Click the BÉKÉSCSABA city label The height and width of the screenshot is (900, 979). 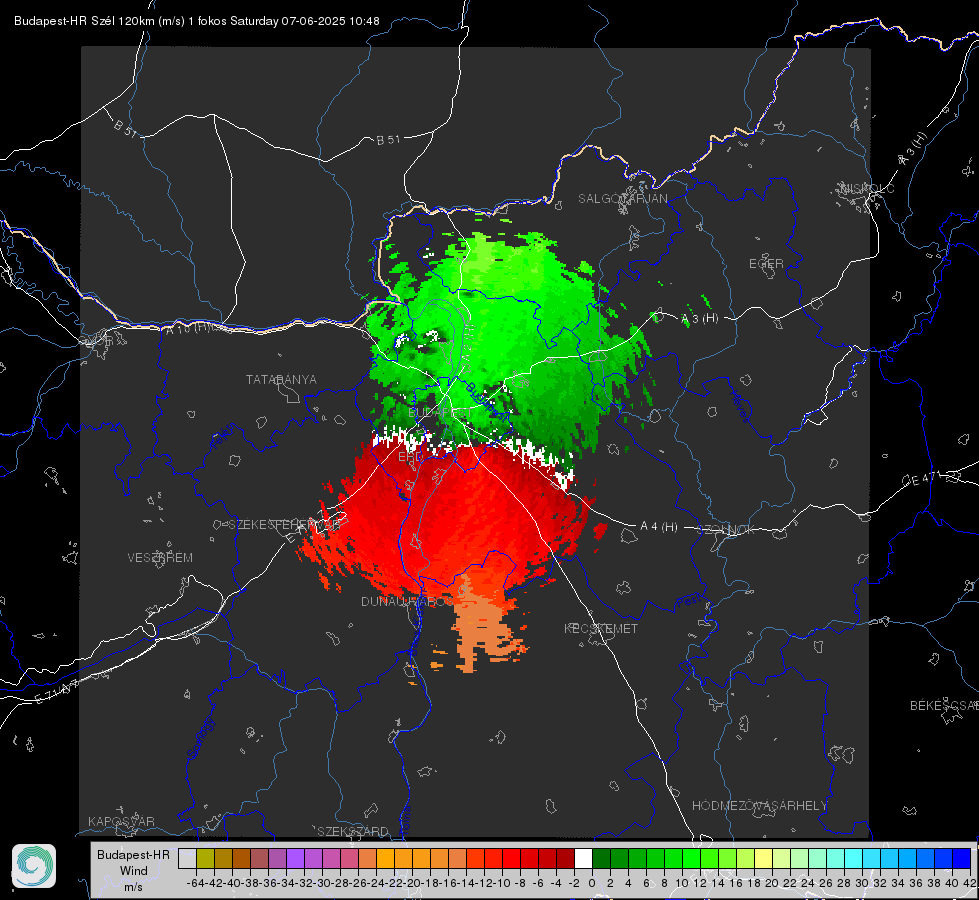point(944,706)
